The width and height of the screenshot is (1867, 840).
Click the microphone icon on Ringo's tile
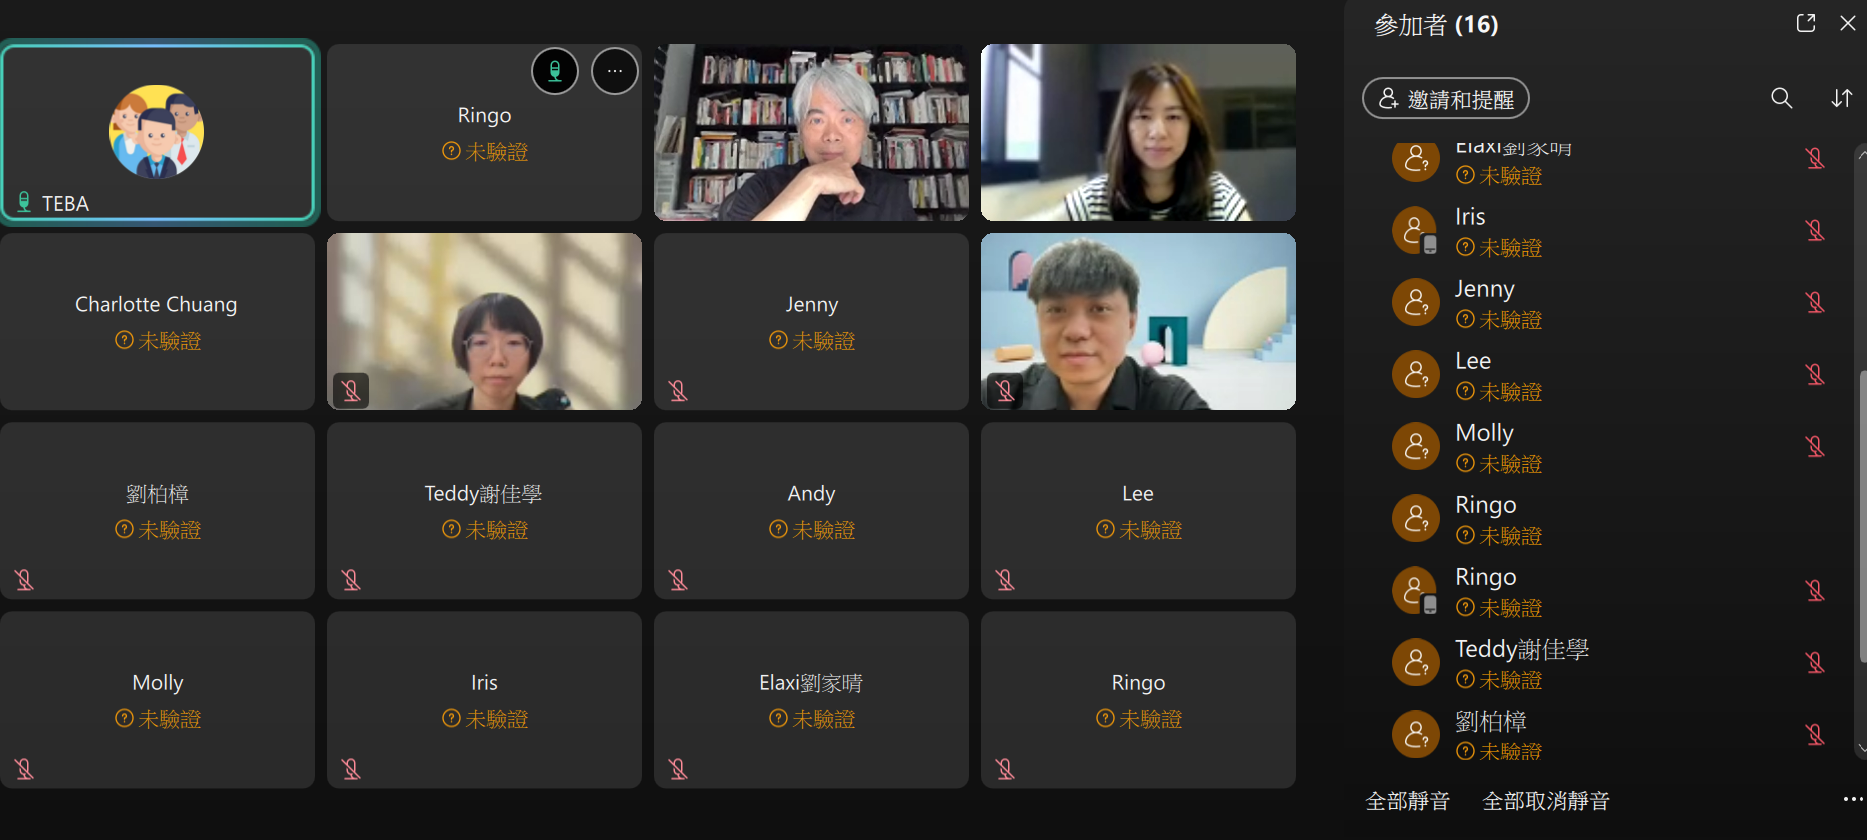tap(555, 72)
